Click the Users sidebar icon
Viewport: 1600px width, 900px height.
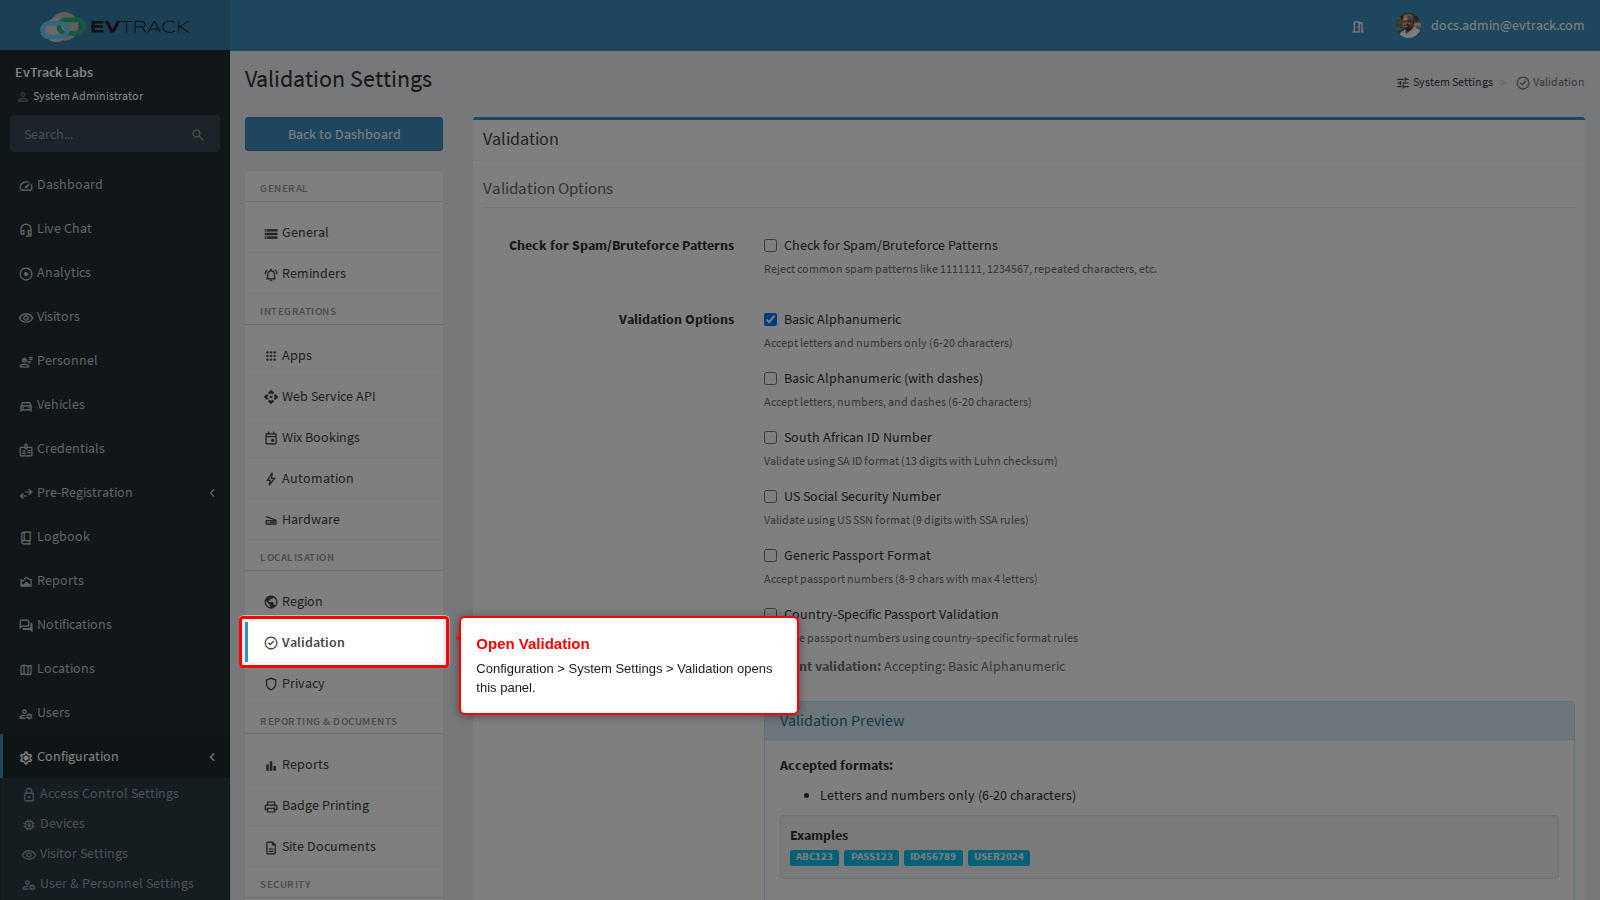click(x=26, y=714)
